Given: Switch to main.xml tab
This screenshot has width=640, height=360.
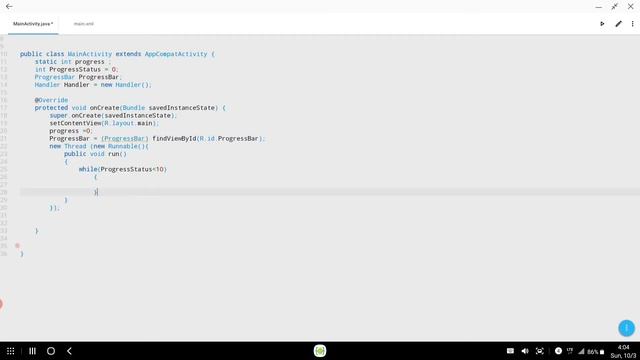Looking at the screenshot, I should click(84, 24).
